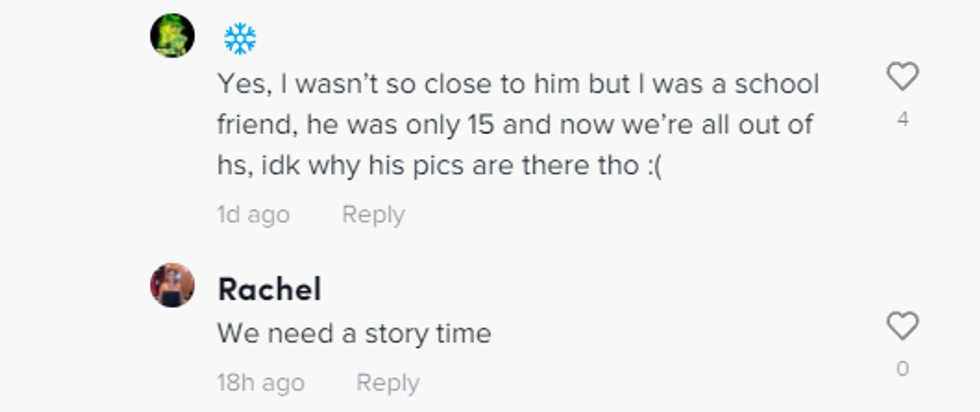Like the school friend comment
The width and height of the screenshot is (980, 412).
pos(902,77)
